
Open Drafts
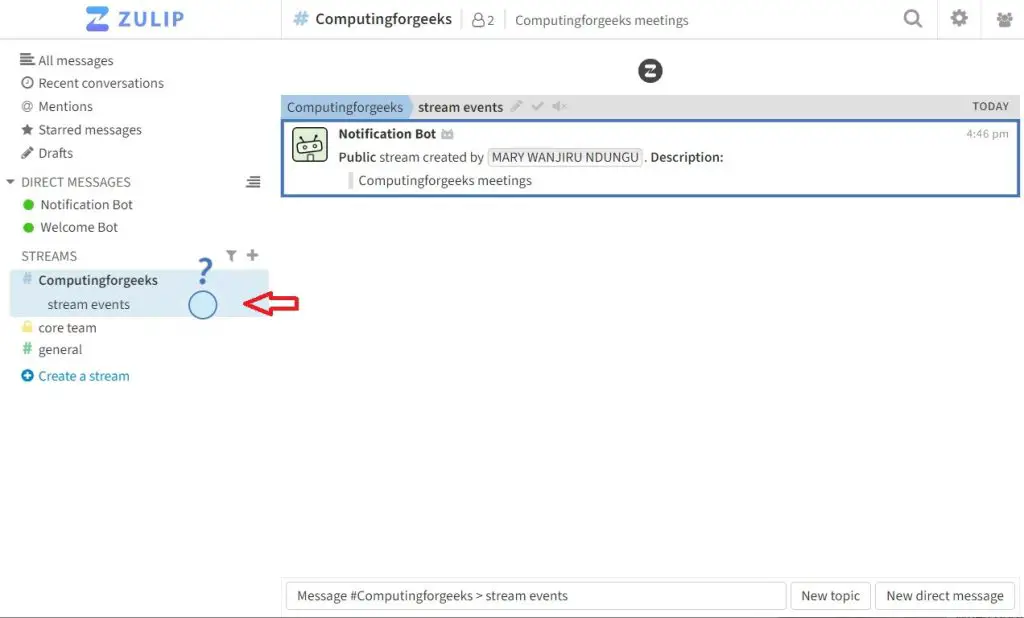coord(56,153)
